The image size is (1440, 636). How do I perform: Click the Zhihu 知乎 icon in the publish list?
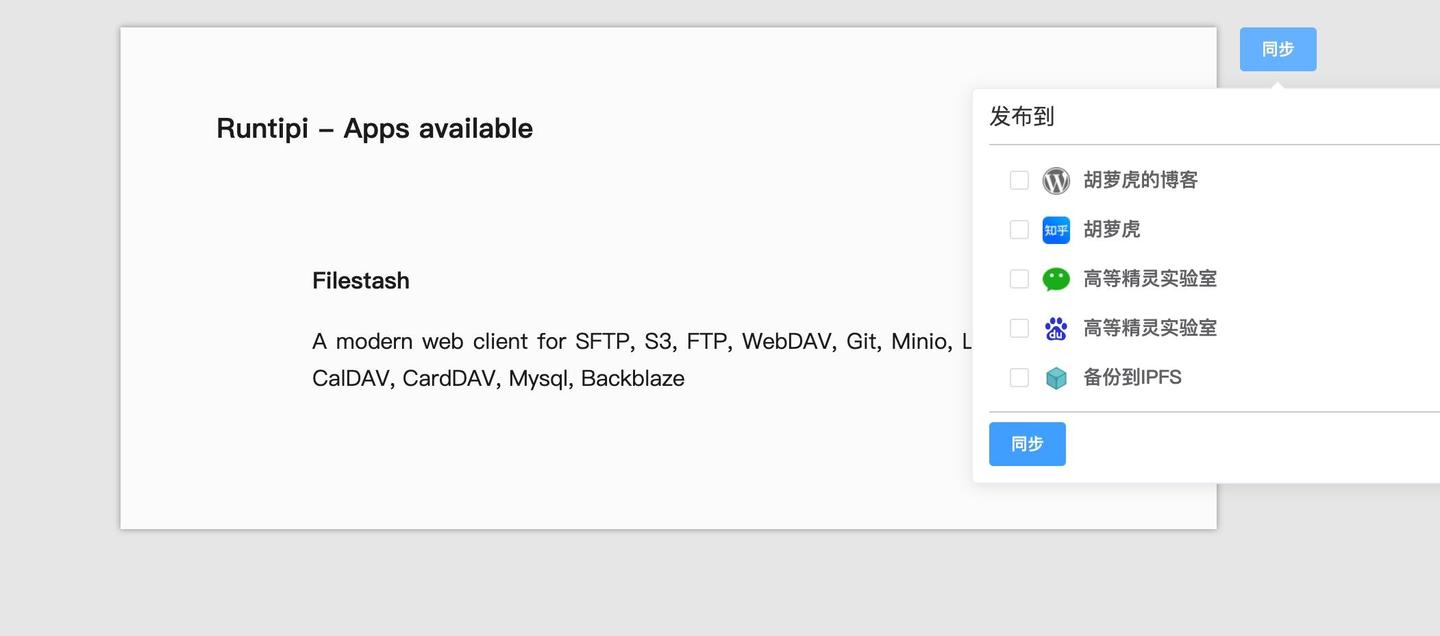[x=1056, y=229]
